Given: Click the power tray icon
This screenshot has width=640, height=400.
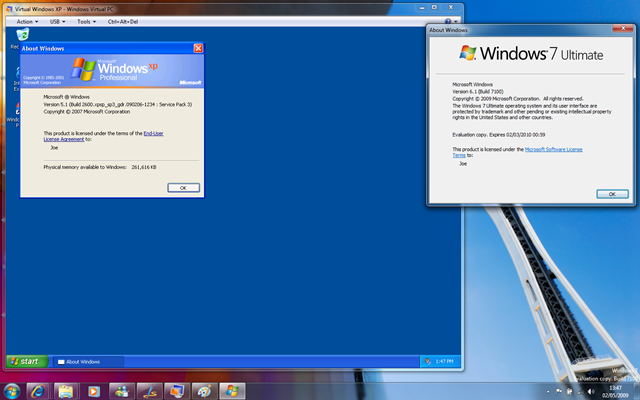Looking at the screenshot, I should tap(569, 392).
